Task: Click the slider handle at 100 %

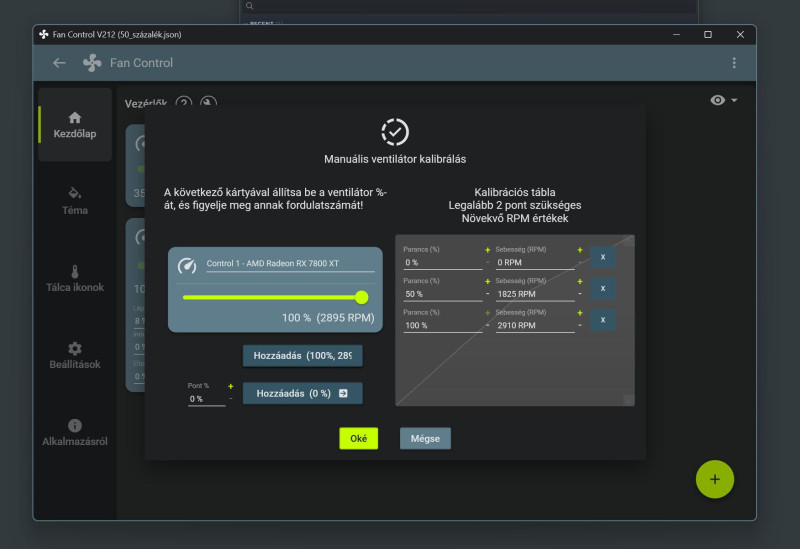Action: click(362, 297)
